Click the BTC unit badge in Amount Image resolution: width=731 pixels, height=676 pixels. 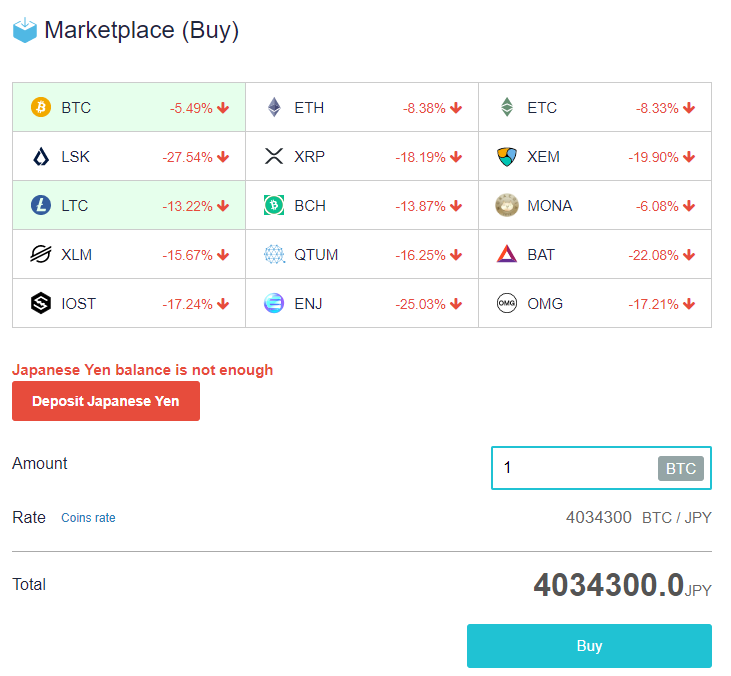[x=681, y=468]
